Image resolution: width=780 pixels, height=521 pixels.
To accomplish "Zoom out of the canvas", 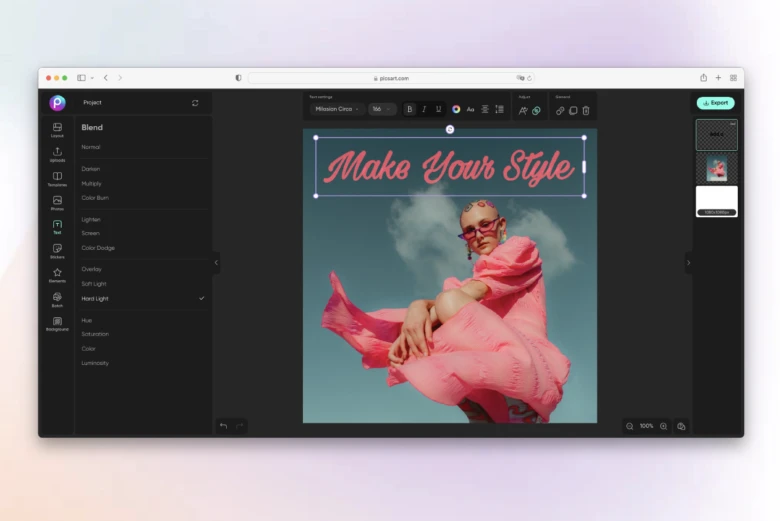I will pos(630,426).
